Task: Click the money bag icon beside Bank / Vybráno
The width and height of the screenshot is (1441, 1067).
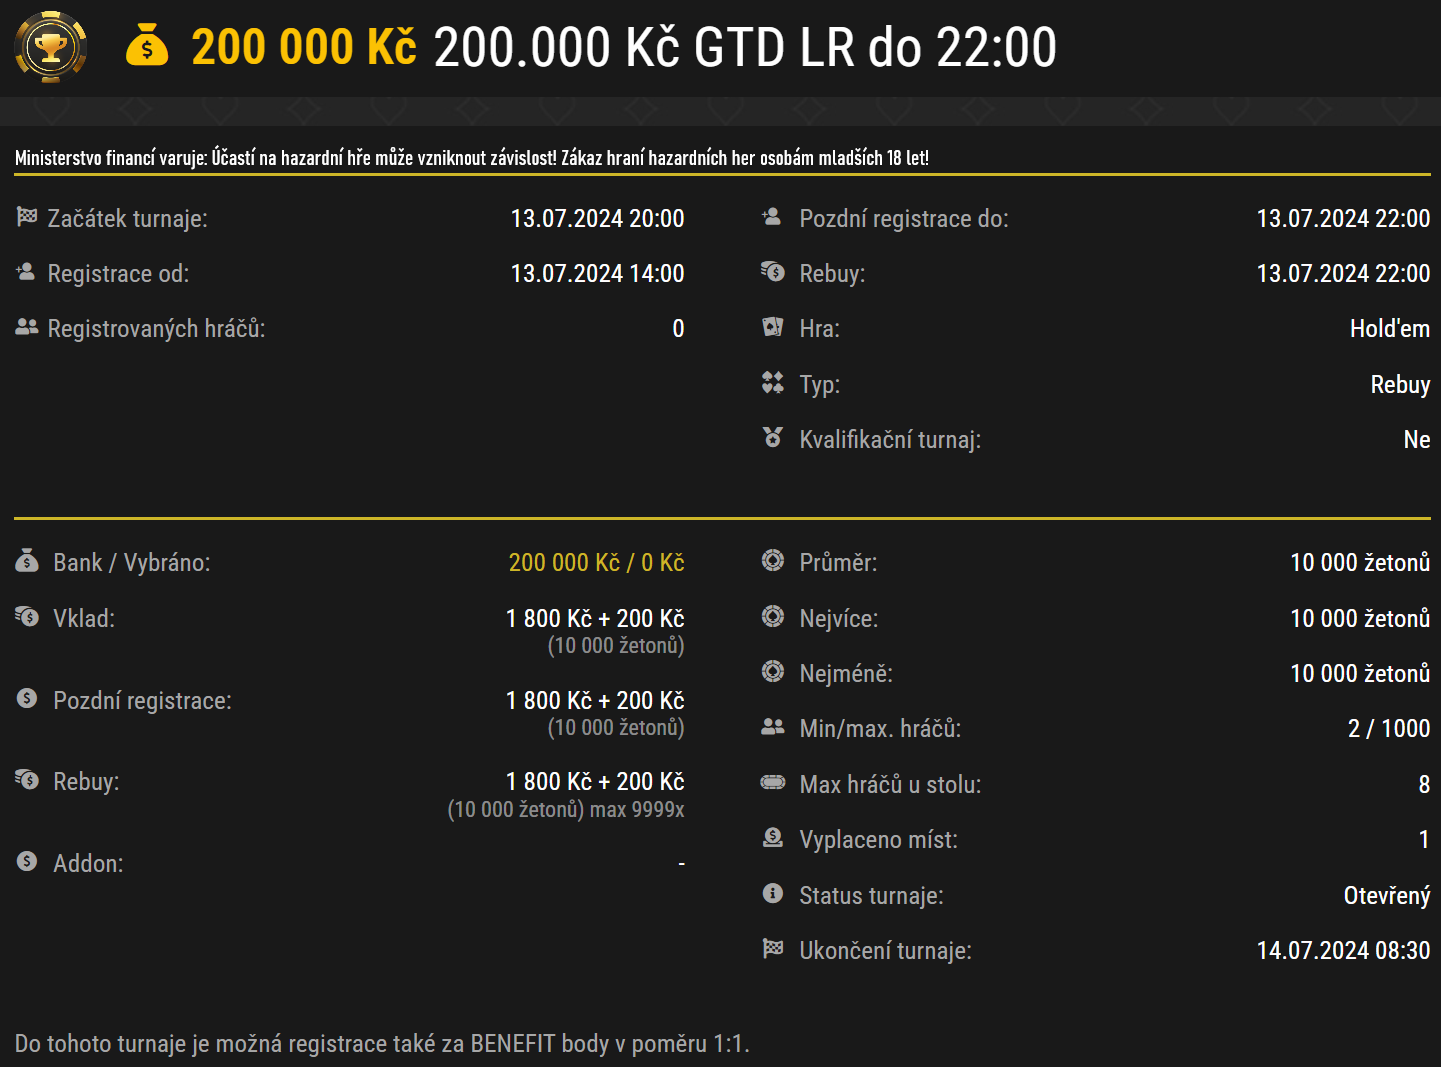Action: [27, 560]
